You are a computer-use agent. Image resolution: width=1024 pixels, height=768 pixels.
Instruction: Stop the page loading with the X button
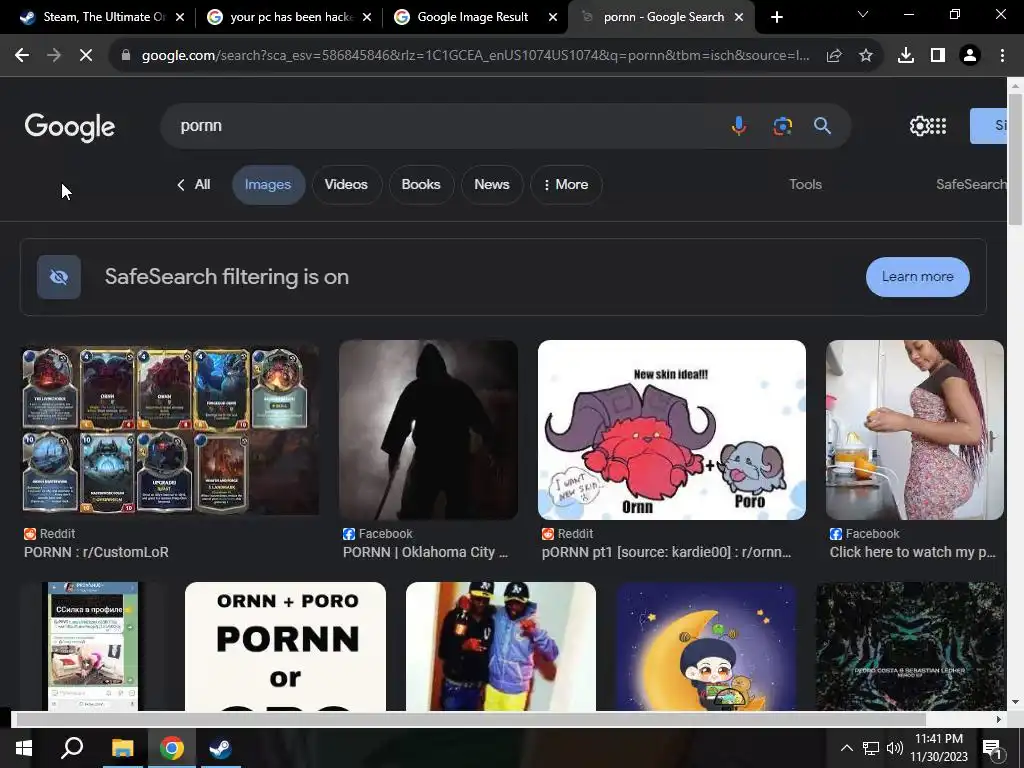tap(86, 56)
